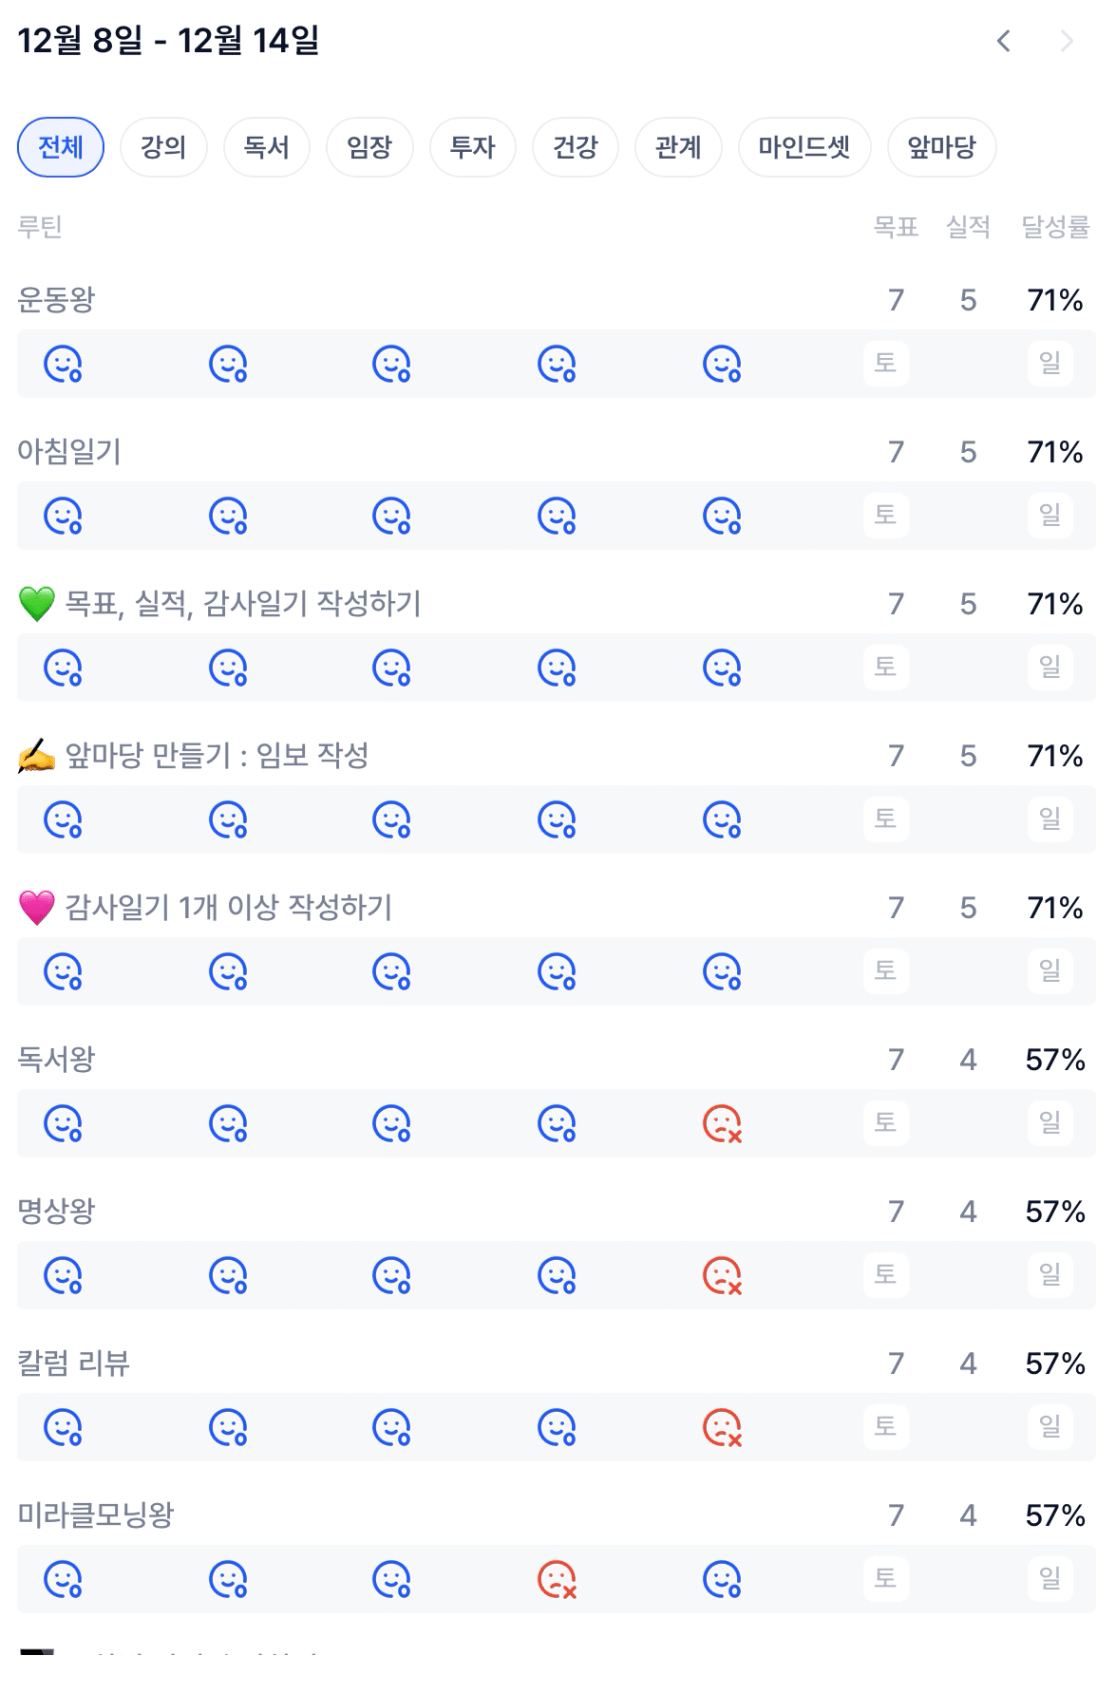The image size is (1116, 1693).
Task: Click the 71% achievement rate for 아침일기
Action: click(x=1055, y=453)
